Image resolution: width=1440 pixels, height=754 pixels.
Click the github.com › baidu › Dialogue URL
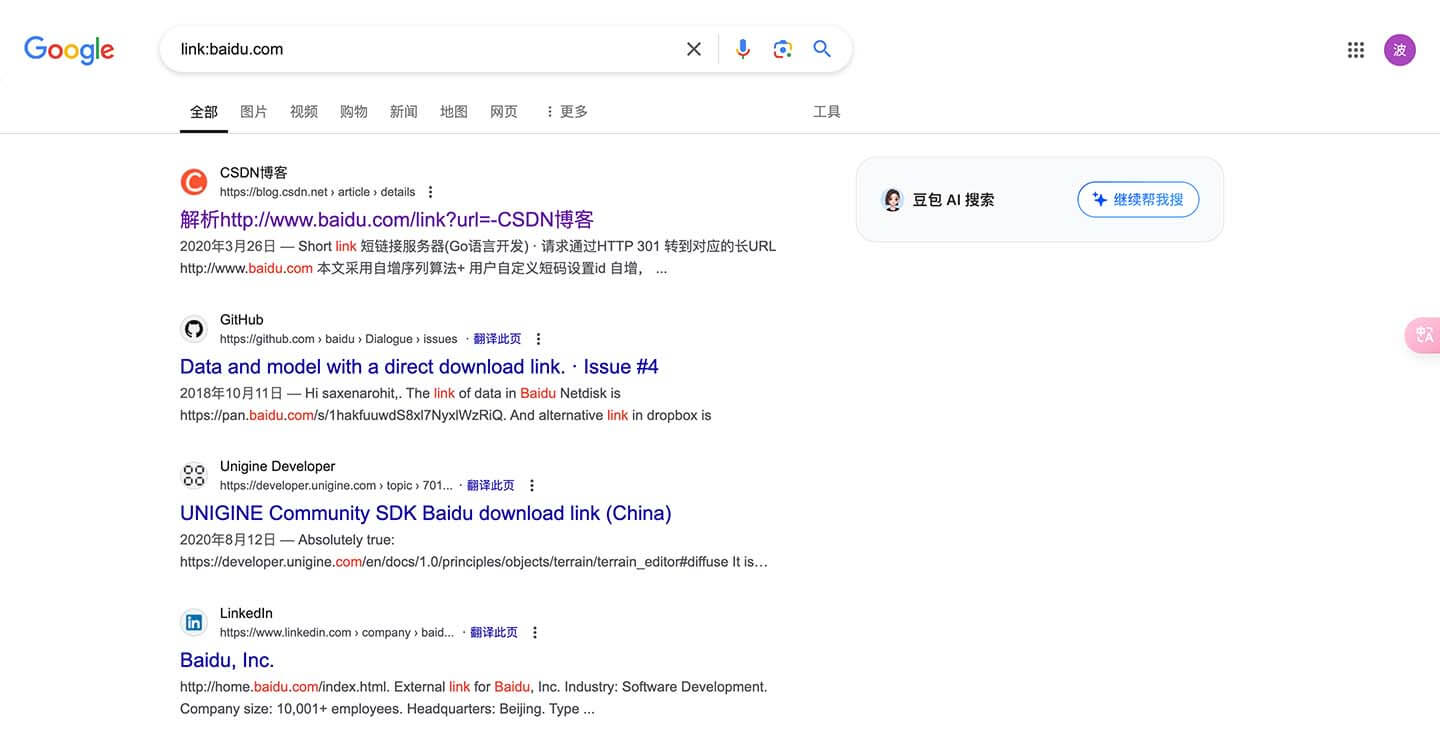tap(338, 339)
